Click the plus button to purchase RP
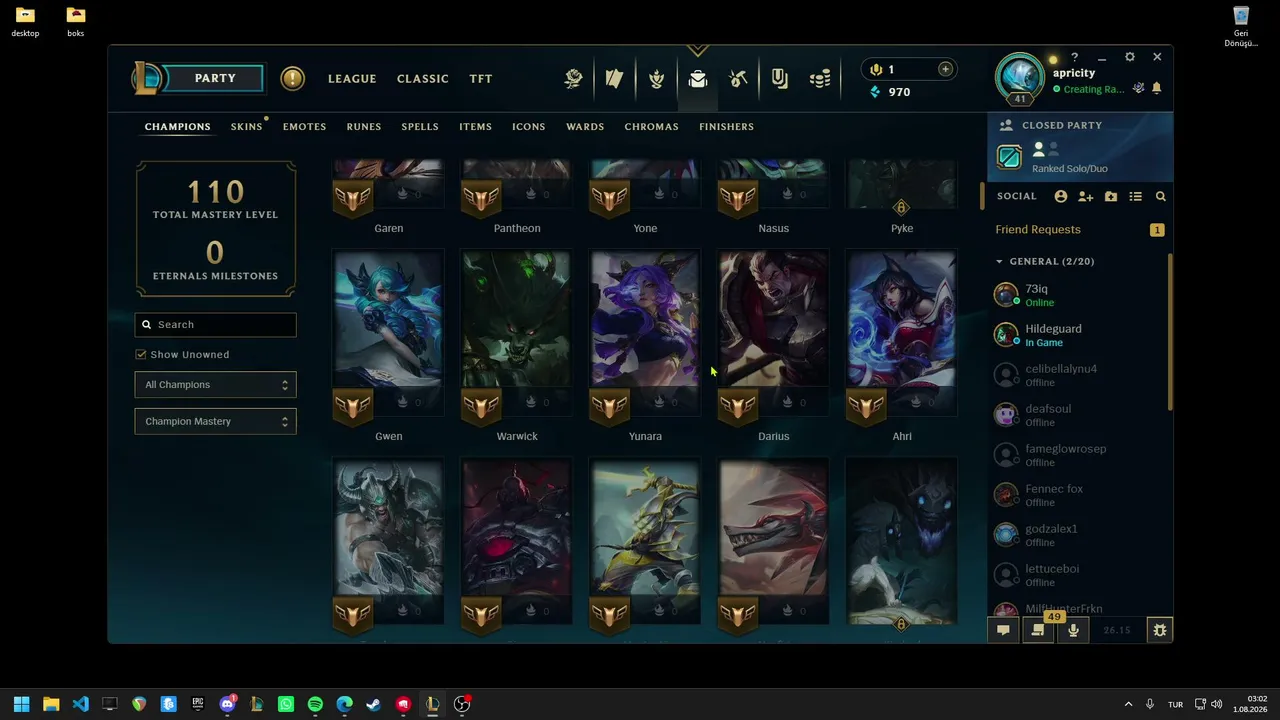The height and width of the screenshot is (720, 1280). pyautogui.click(x=945, y=69)
